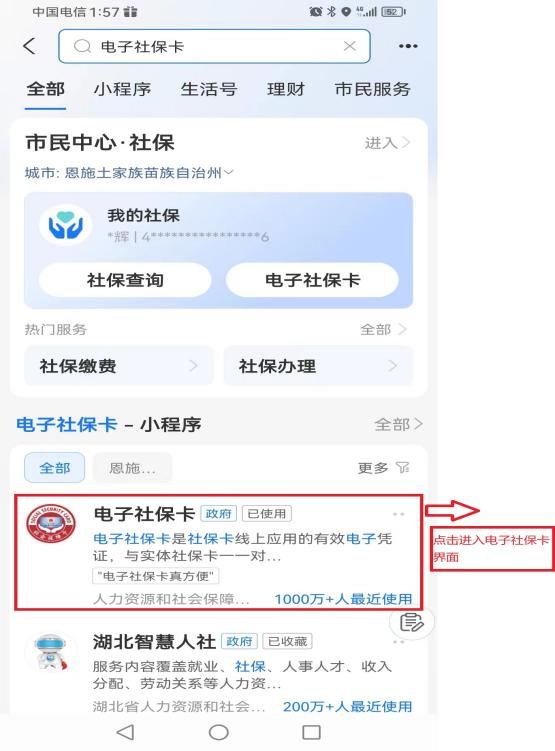The width and height of the screenshot is (555, 751).
Task: Expand the city selector 恩施土家族苗族自治州
Action: [129, 172]
